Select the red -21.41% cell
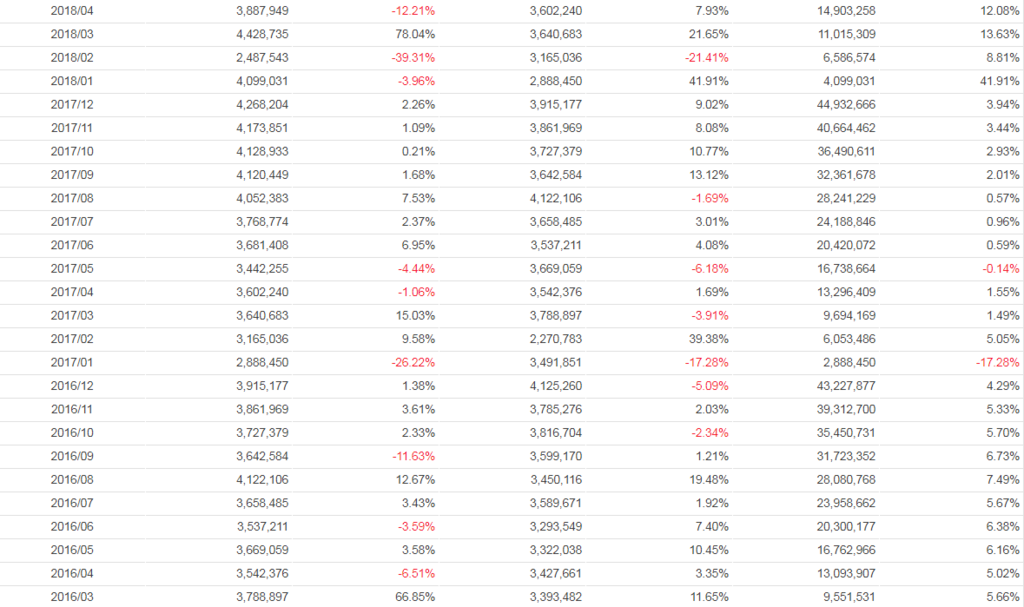The image size is (1024, 607). click(706, 58)
